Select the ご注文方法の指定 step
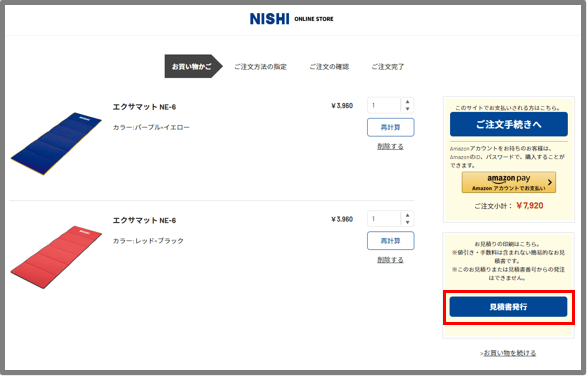This screenshot has width=587, height=377. pos(260,67)
